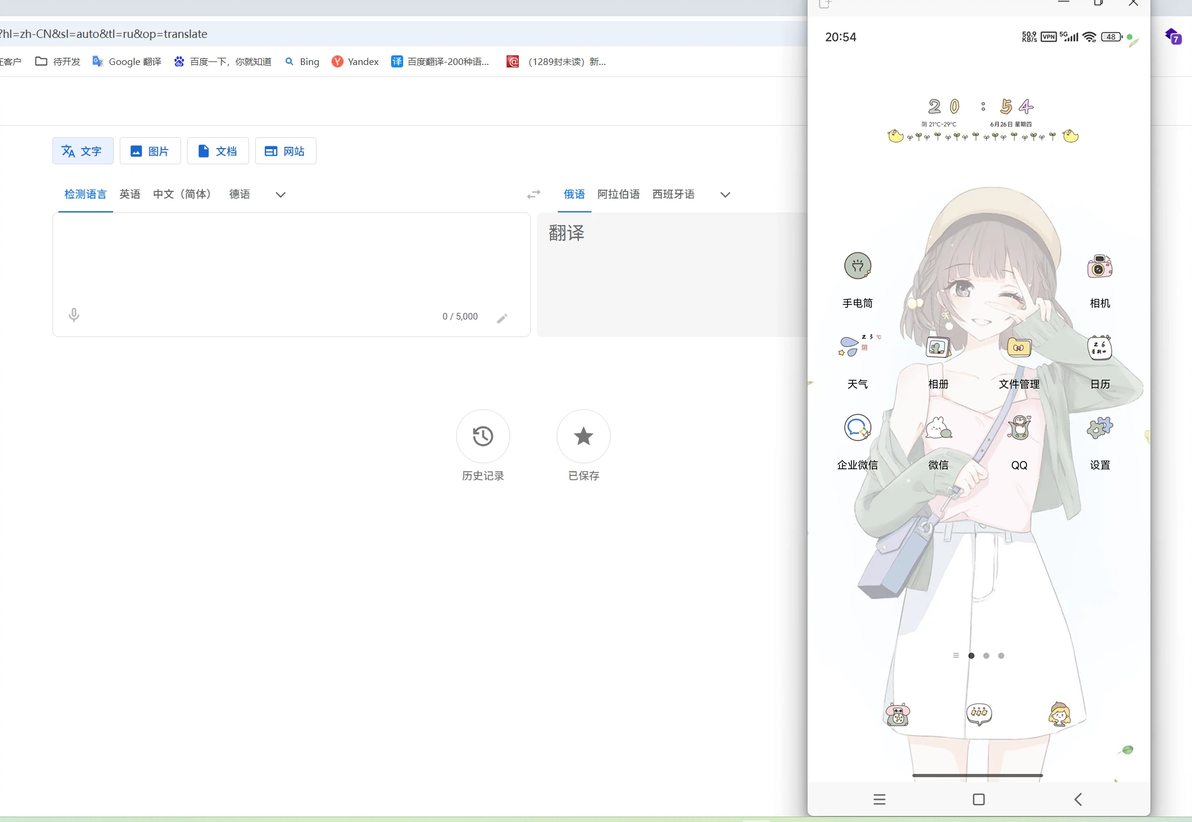The width and height of the screenshot is (1192, 822).
Task: Open the 设置 settings gear icon
Action: pyautogui.click(x=1099, y=427)
